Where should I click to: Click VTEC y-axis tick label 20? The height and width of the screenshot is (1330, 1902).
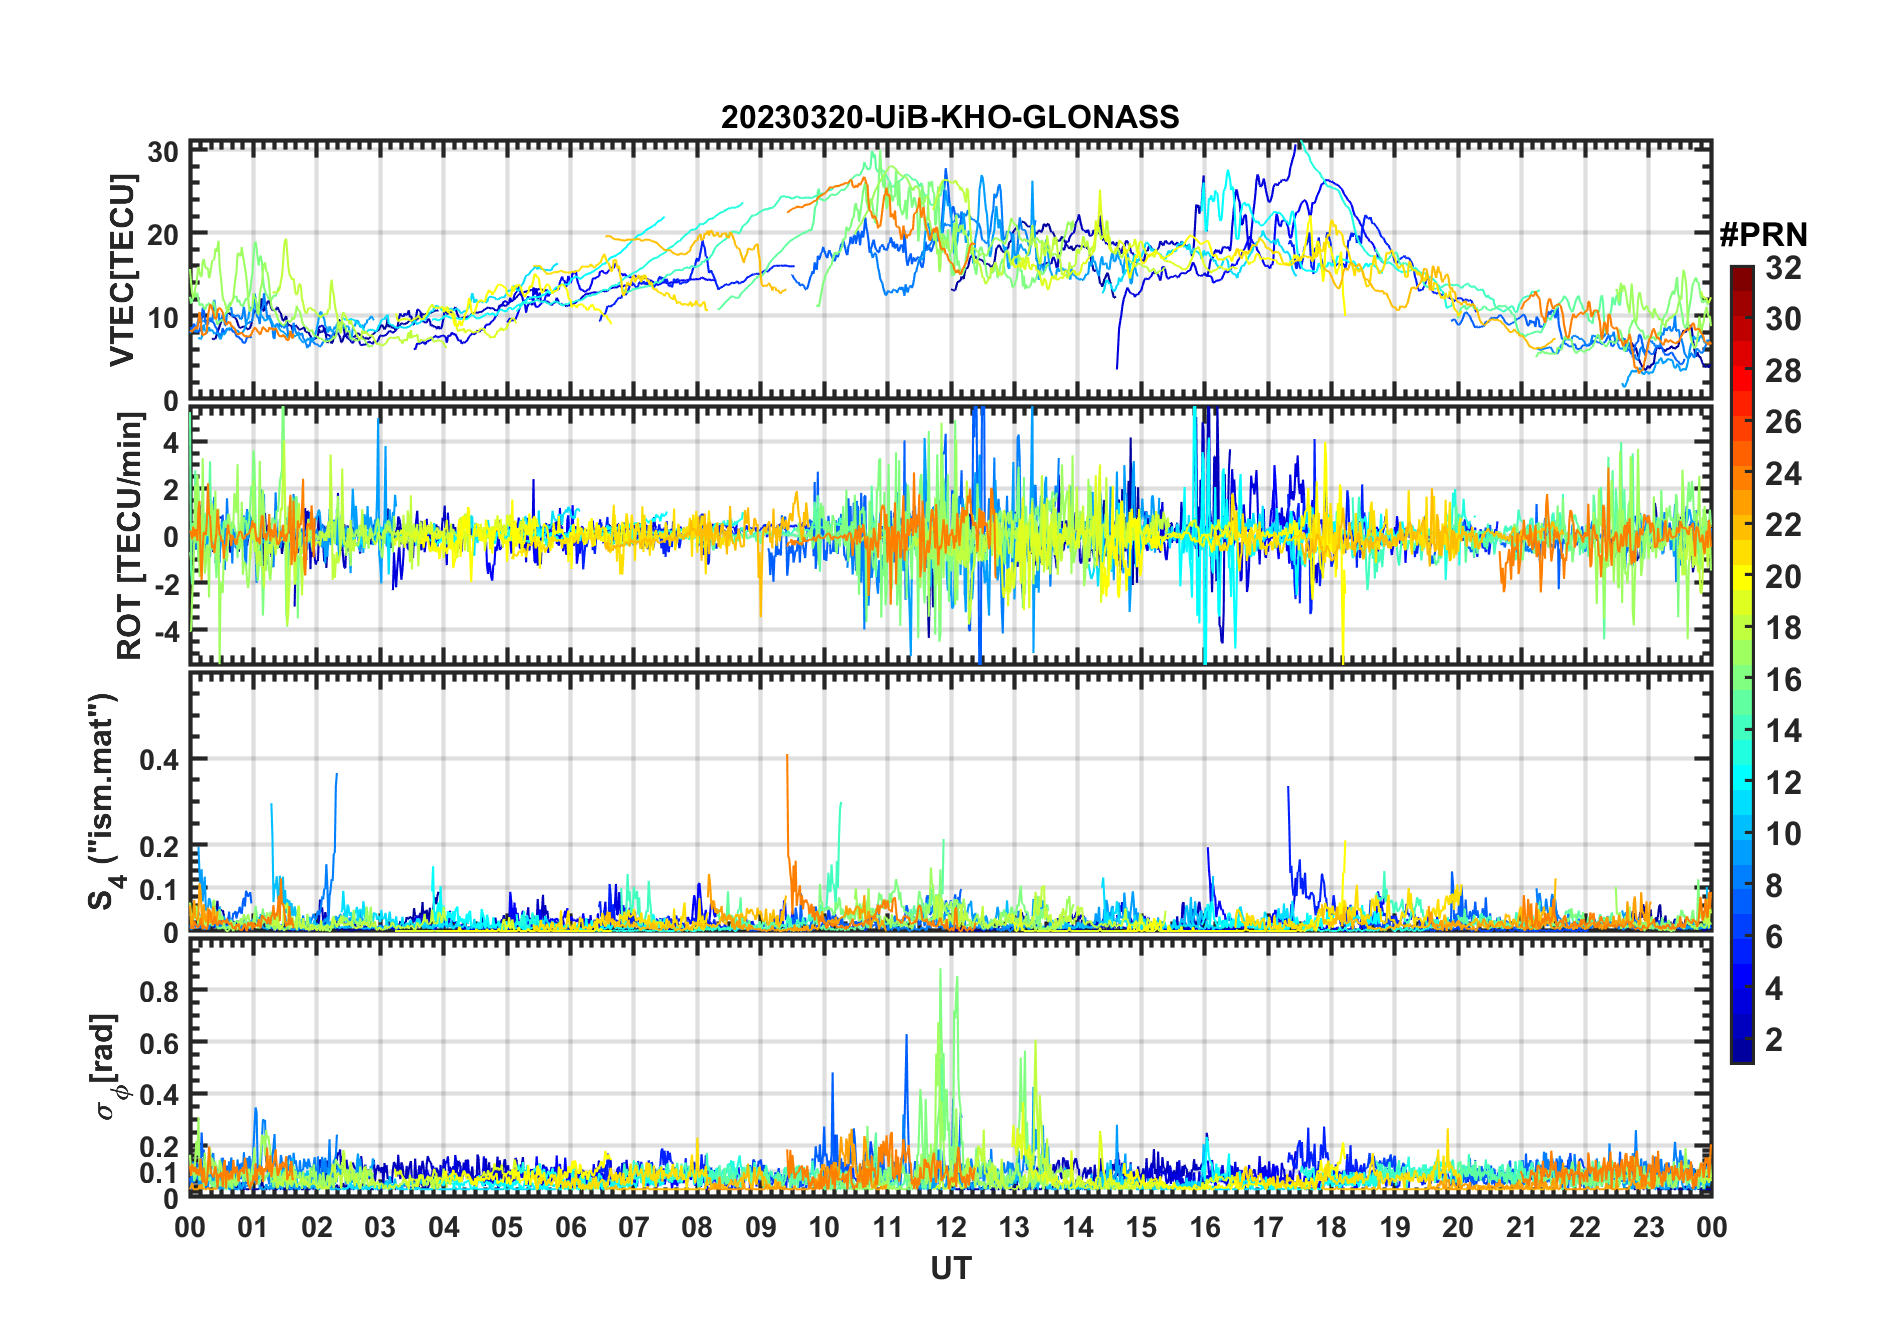pos(163,235)
